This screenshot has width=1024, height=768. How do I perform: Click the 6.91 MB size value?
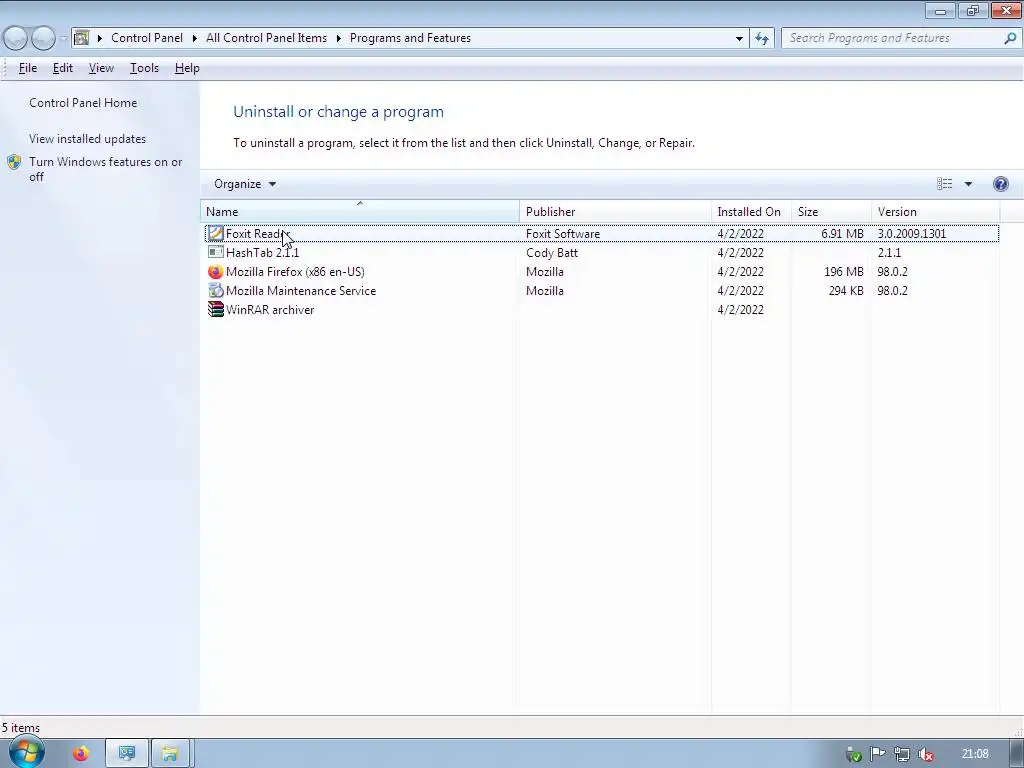[842, 234]
